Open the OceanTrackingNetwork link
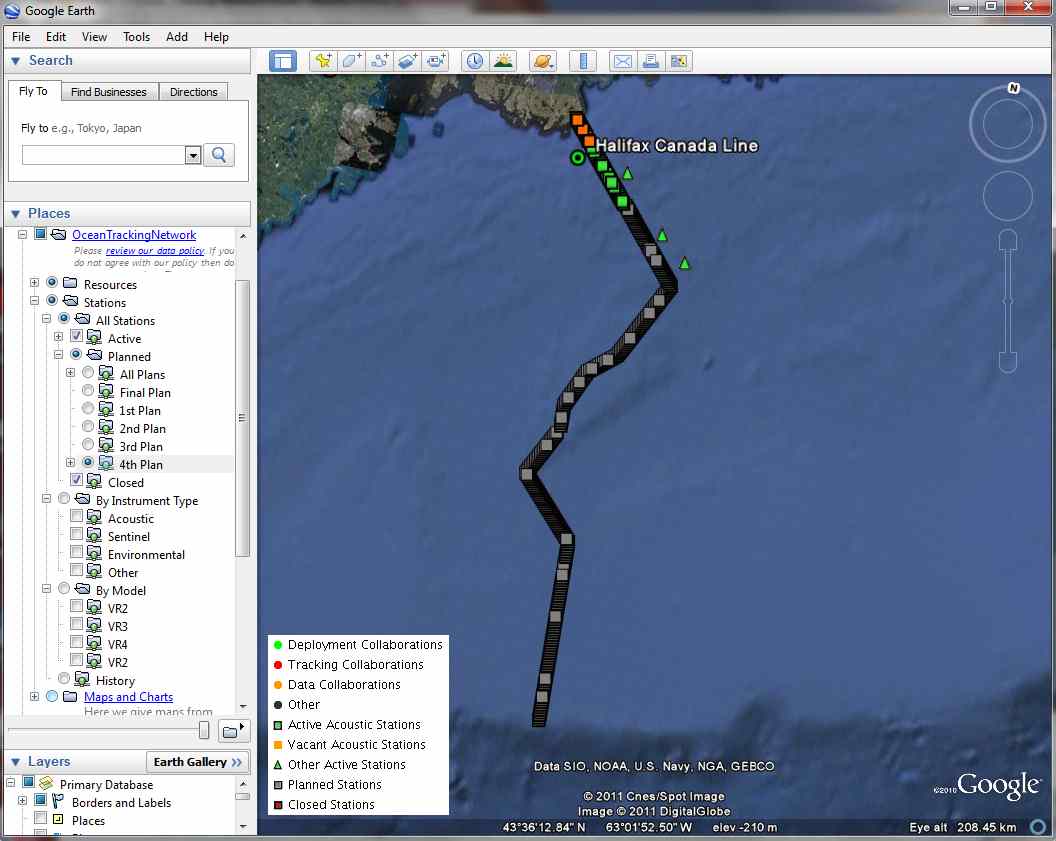 [134, 235]
